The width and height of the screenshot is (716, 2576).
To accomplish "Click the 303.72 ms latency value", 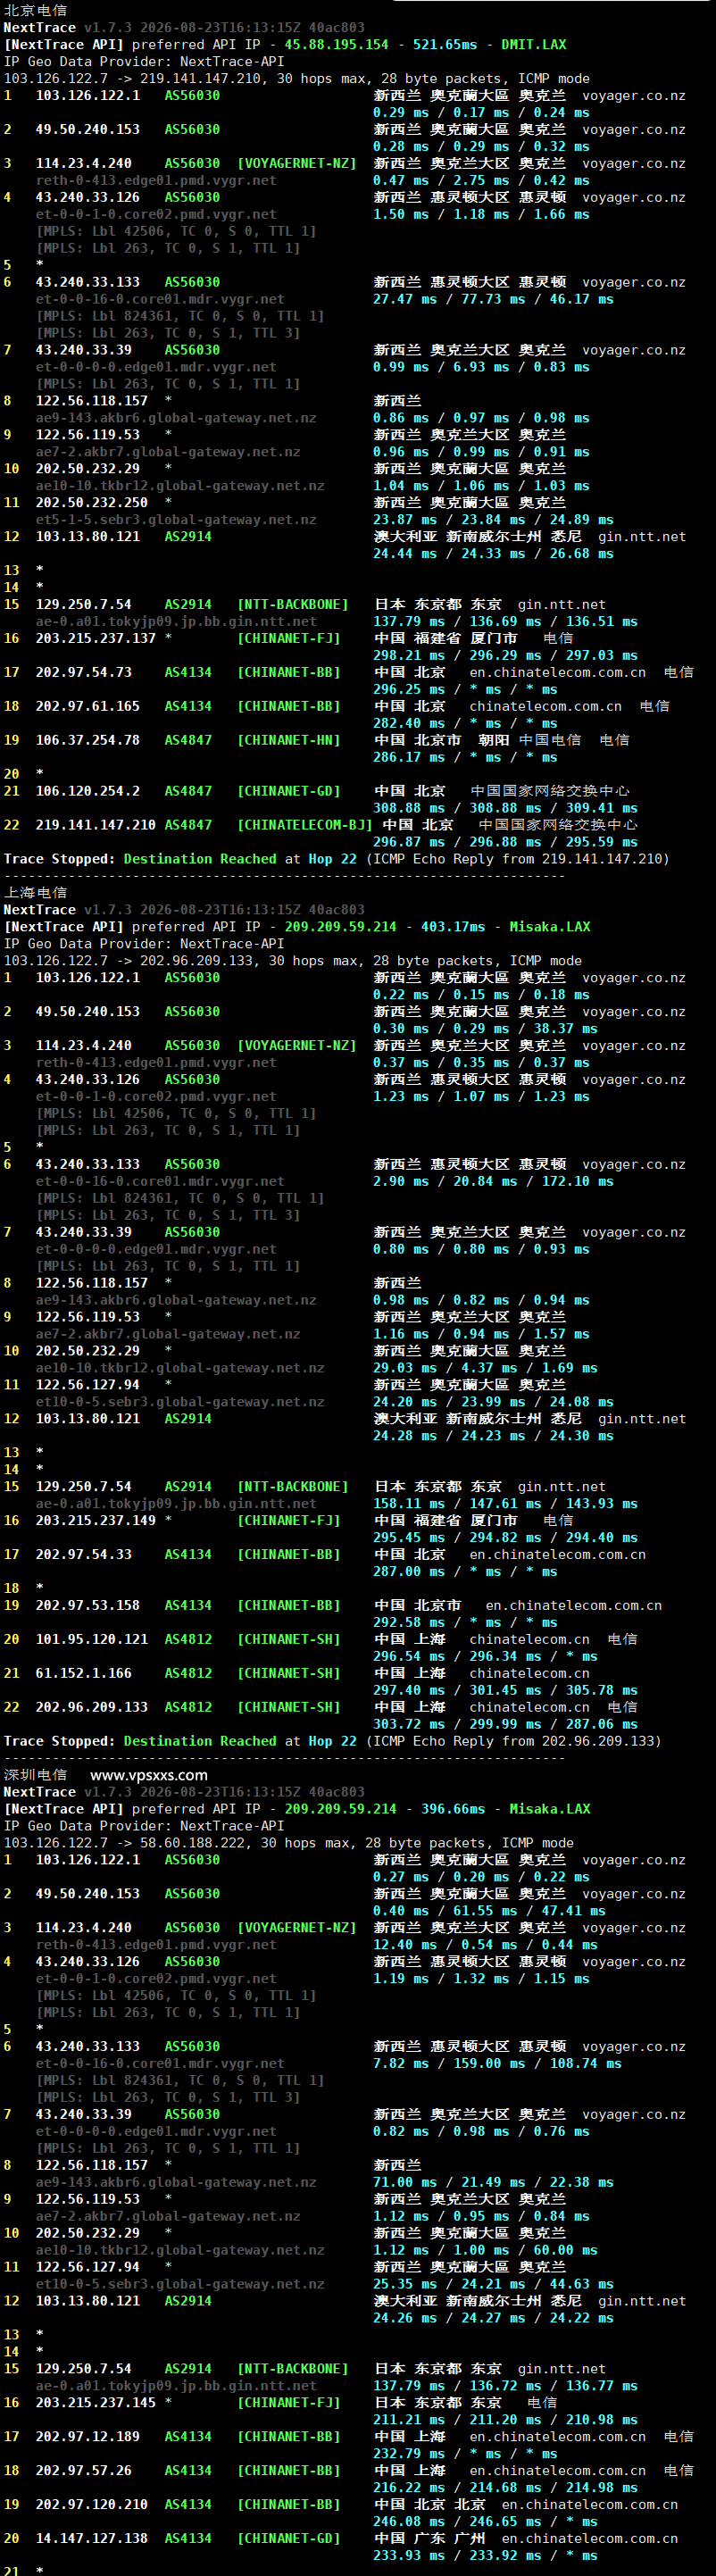I will pyautogui.click(x=408, y=1724).
